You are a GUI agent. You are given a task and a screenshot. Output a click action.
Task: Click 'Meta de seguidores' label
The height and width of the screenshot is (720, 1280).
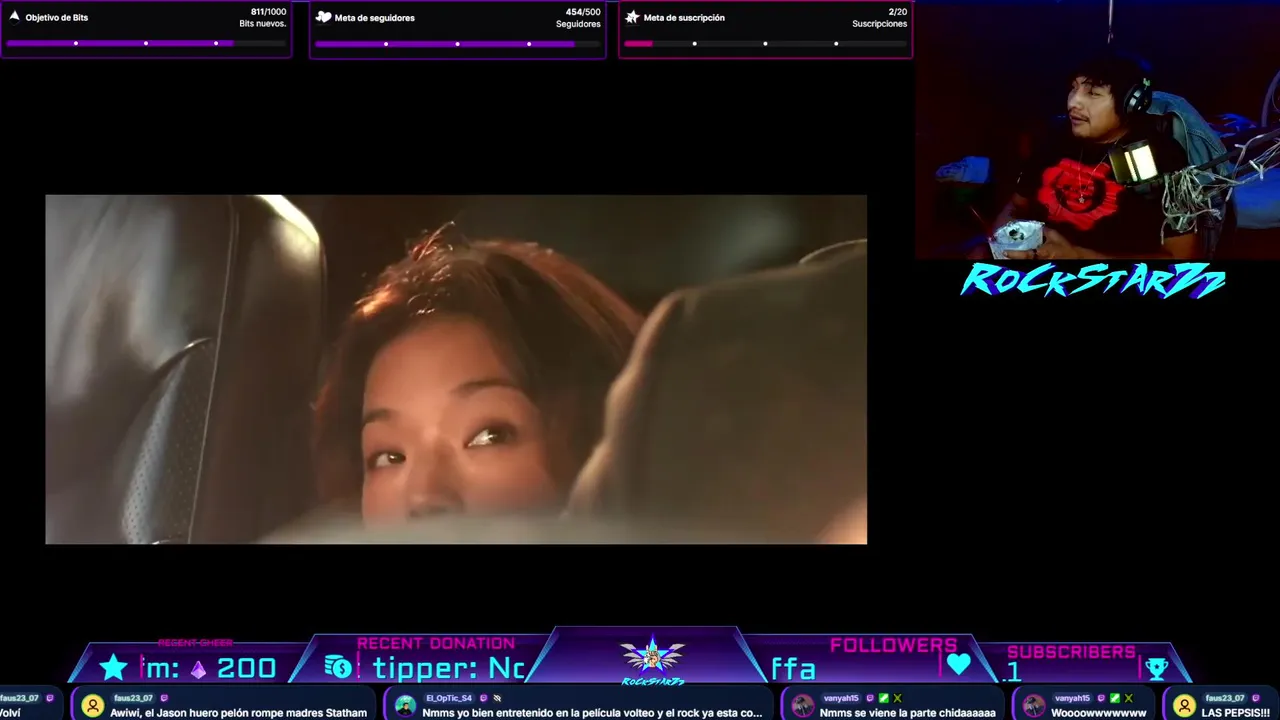pyautogui.click(x=375, y=17)
